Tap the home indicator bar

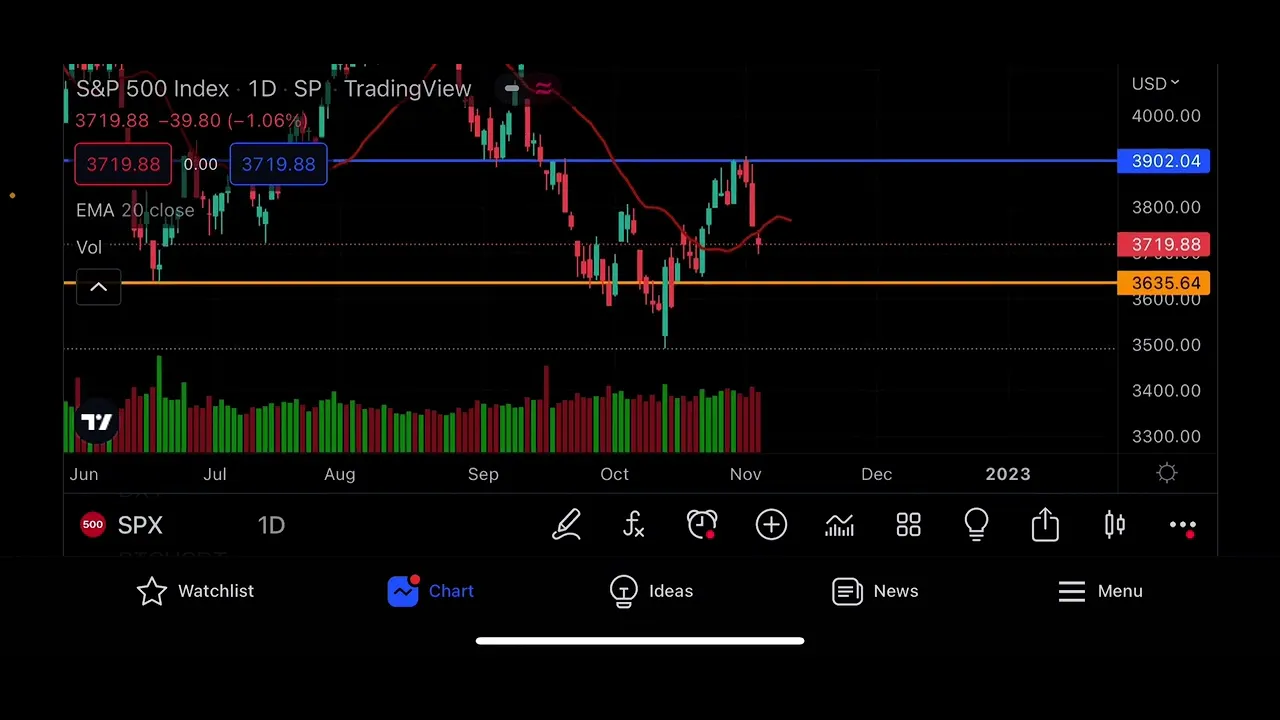pyautogui.click(x=640, y=641)
